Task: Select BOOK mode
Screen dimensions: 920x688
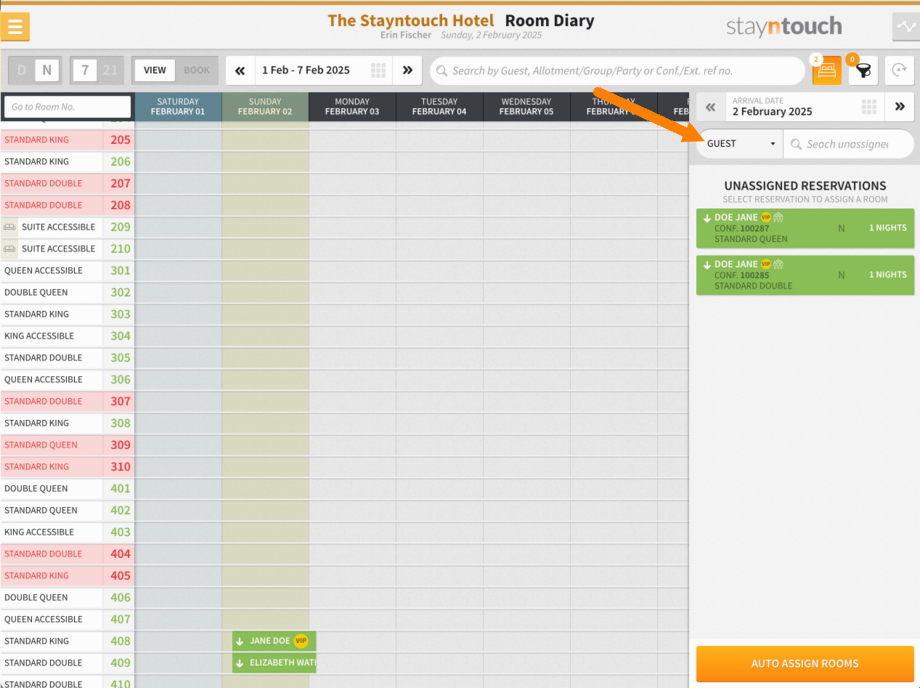Action: [x=197, y=70]
